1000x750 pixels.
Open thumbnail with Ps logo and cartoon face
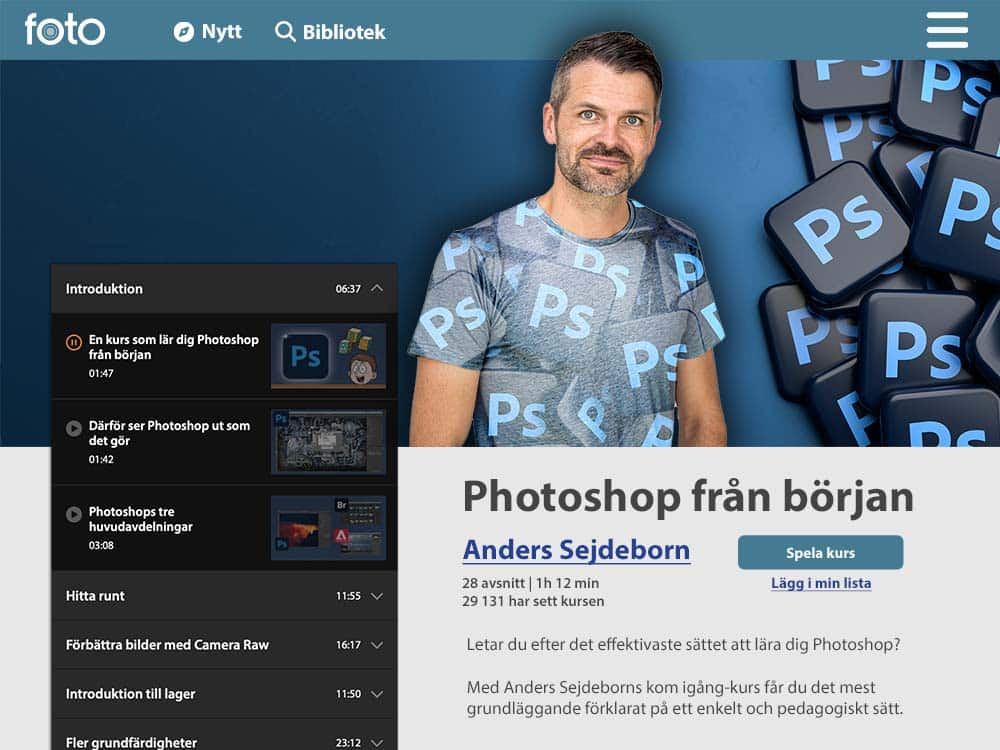click(x=328, y=356)
